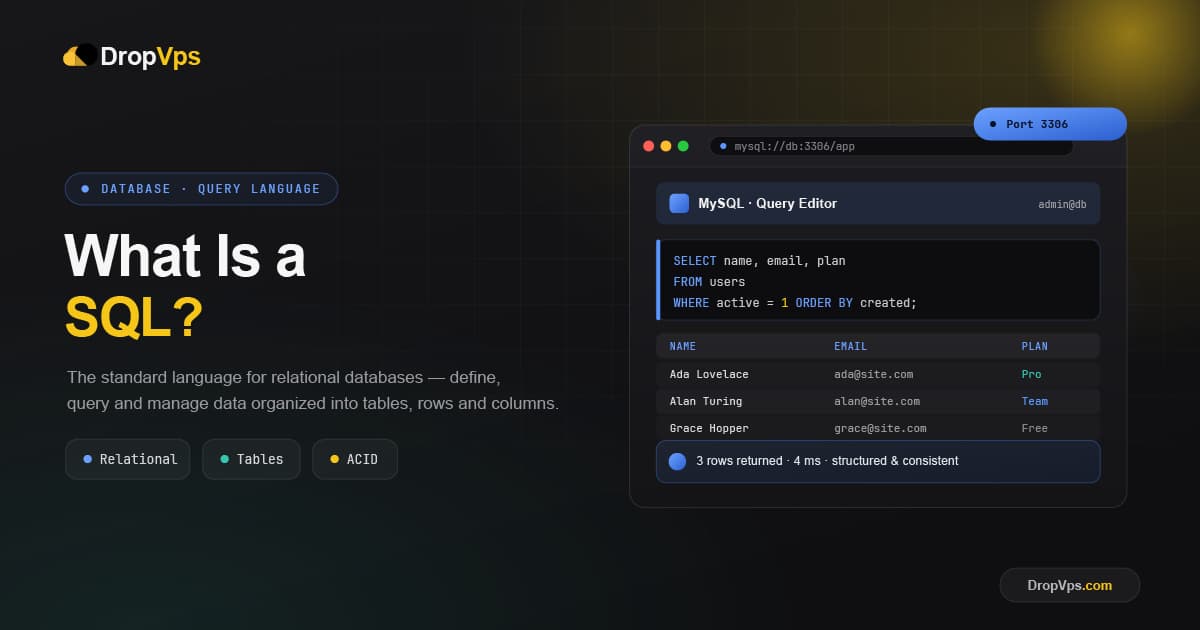Click the description paragraph about relational databases

[313, 391]
